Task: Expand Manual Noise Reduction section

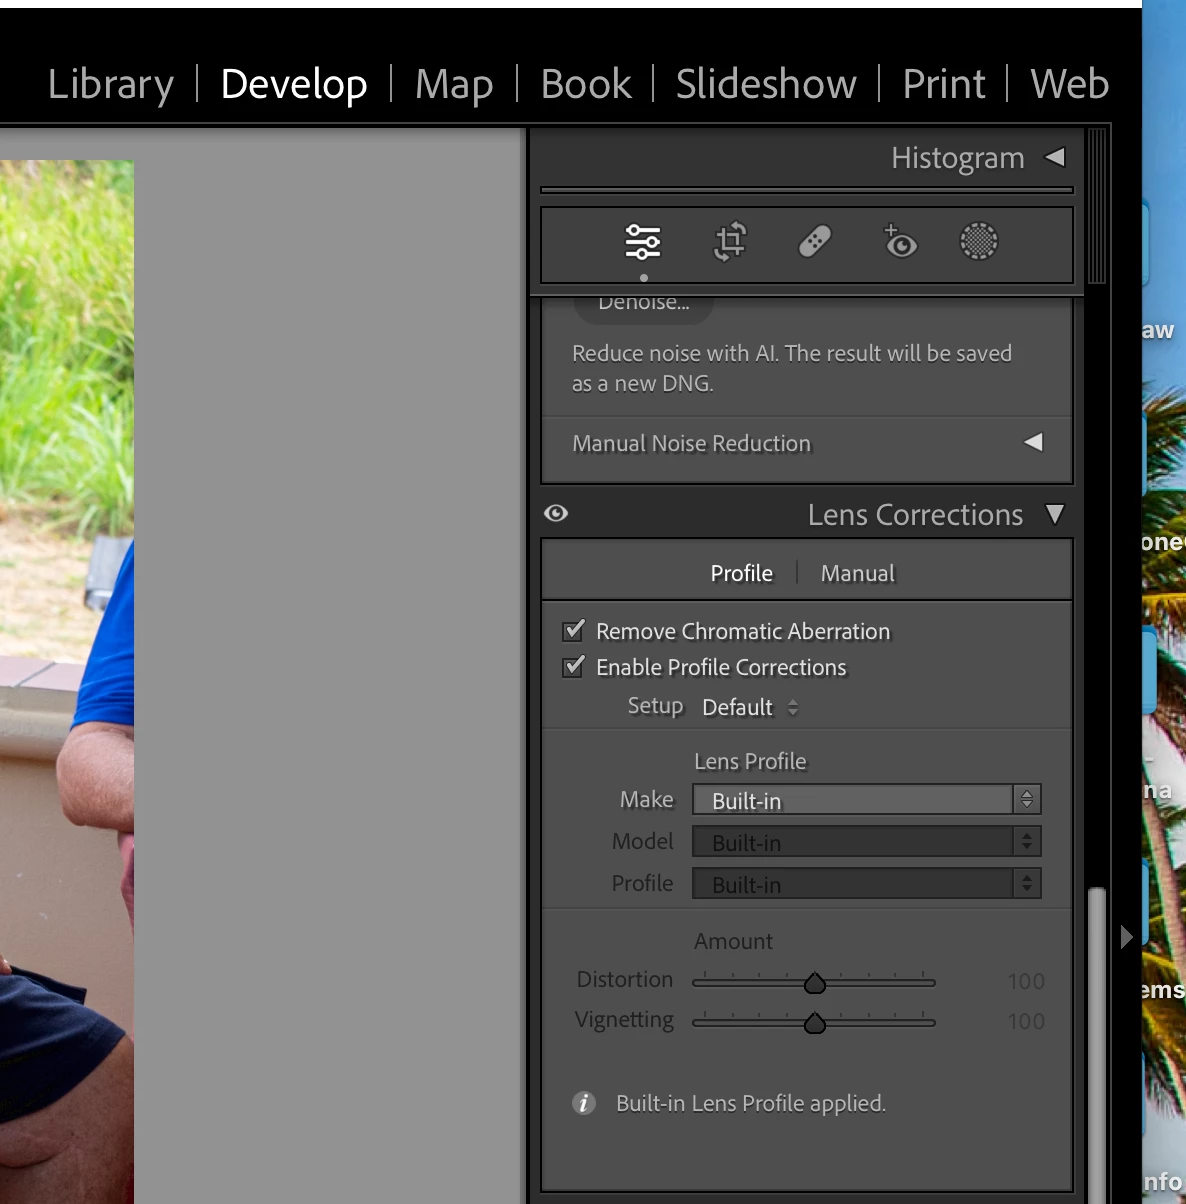Action: point(1034,442)
